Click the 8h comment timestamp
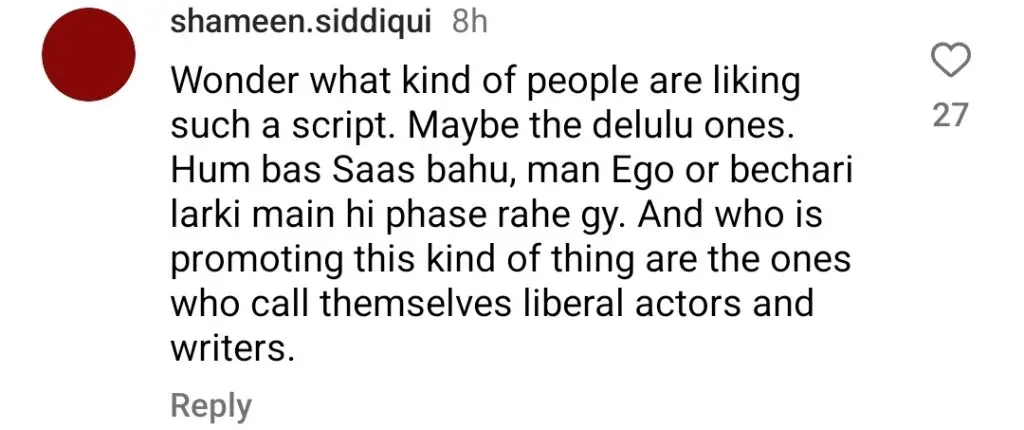The image size is (1024, 430). [x=470, y=22]
